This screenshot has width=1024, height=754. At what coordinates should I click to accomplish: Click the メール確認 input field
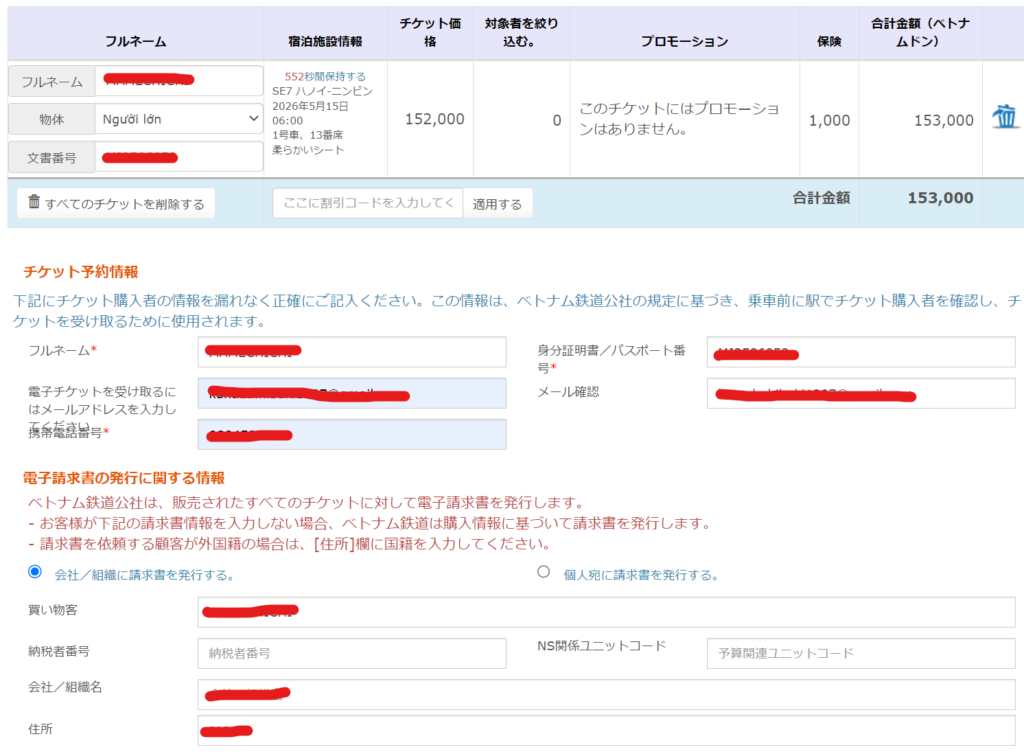[x=860, y=393]
